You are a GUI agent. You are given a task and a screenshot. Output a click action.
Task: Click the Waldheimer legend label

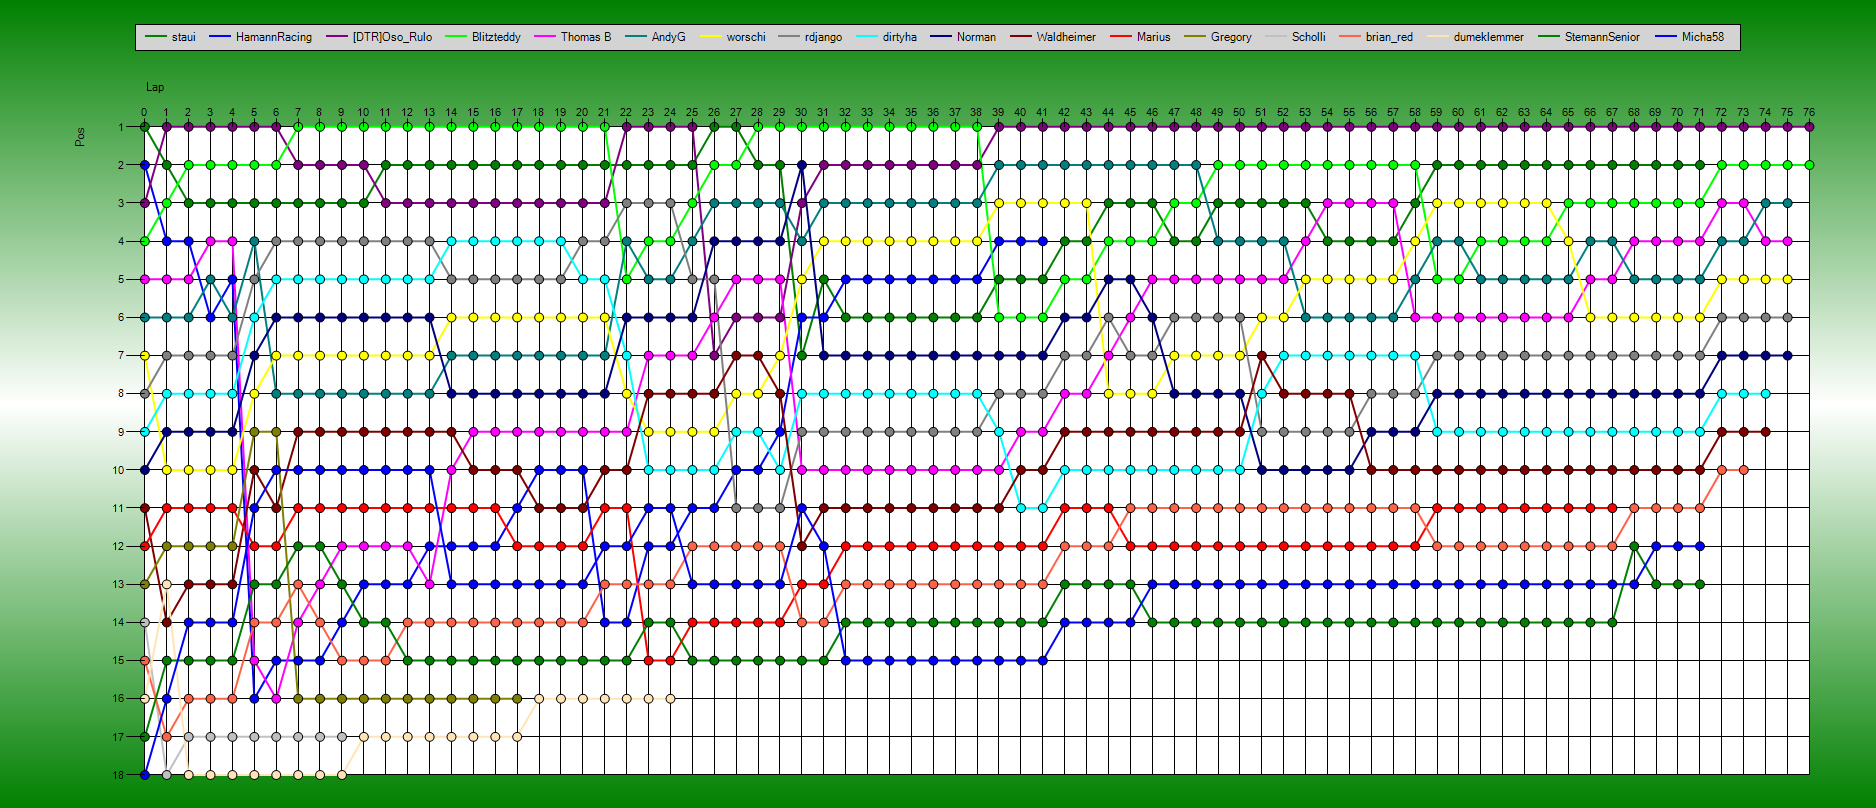1053,37
